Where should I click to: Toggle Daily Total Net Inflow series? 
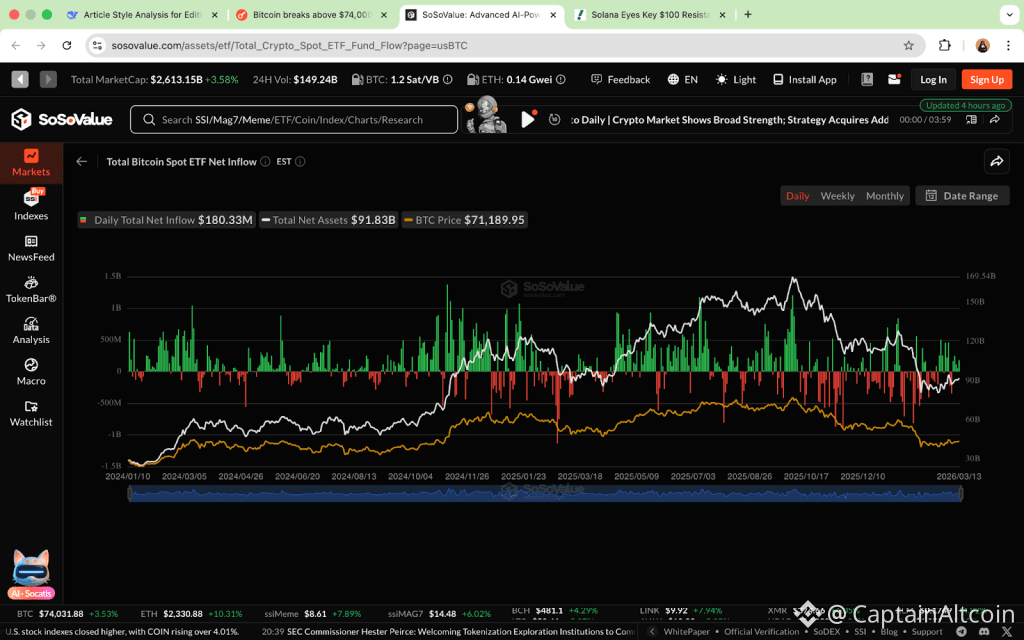click(x=166, y=220)
